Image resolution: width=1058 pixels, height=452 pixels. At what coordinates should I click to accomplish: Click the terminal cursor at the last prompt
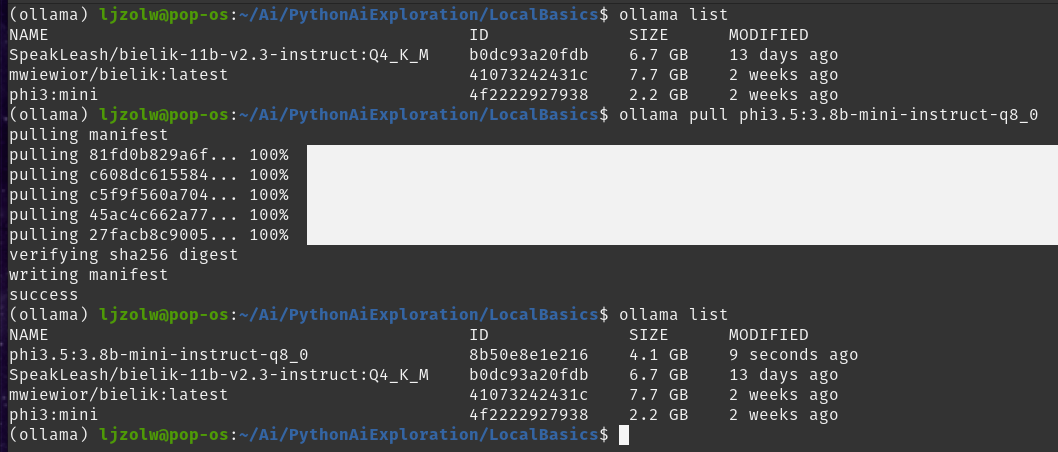624,435
